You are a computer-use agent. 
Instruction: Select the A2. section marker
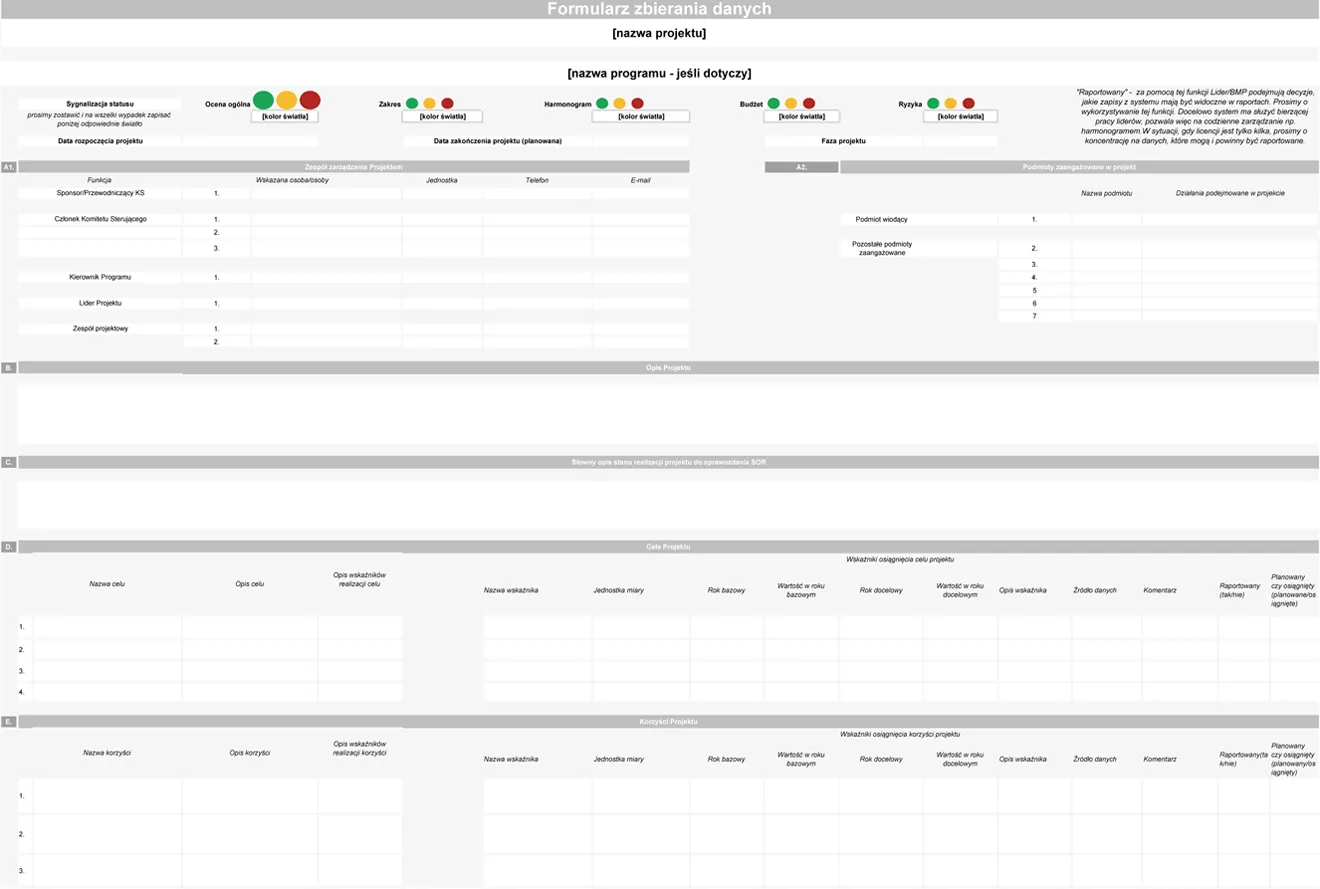(x=802, y=167)
